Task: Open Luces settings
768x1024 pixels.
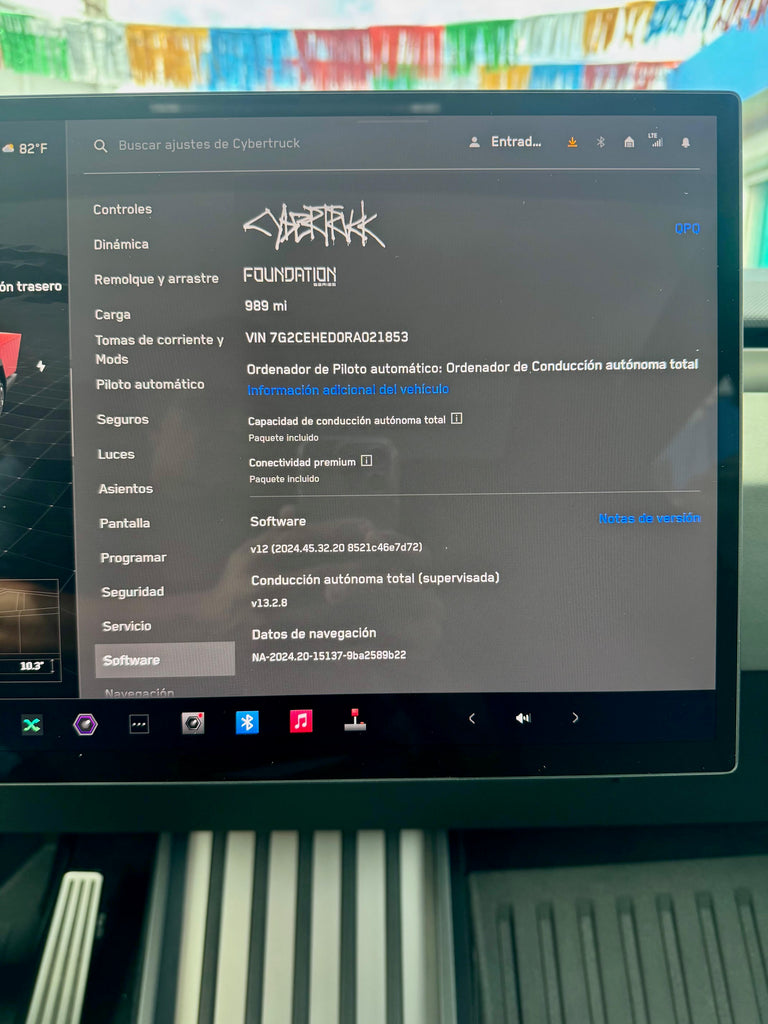Action: 116,454
